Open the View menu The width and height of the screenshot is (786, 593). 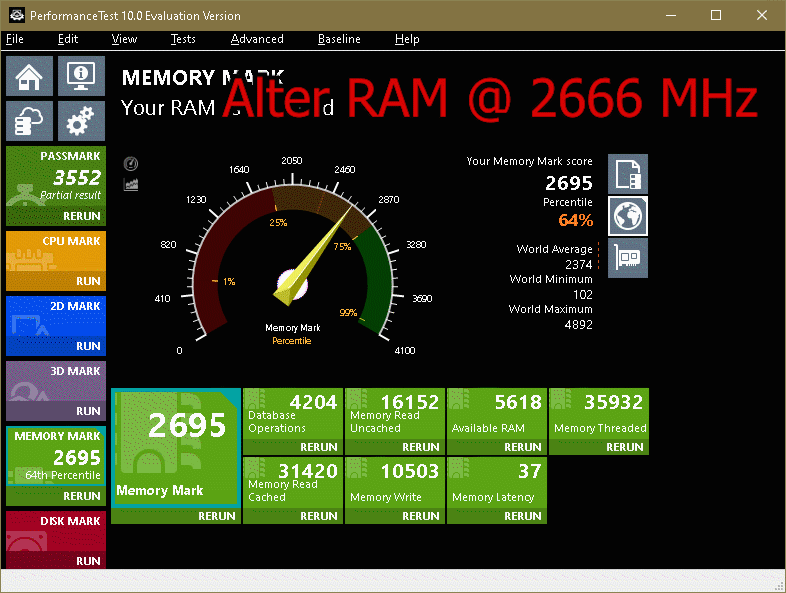point(124,39)
